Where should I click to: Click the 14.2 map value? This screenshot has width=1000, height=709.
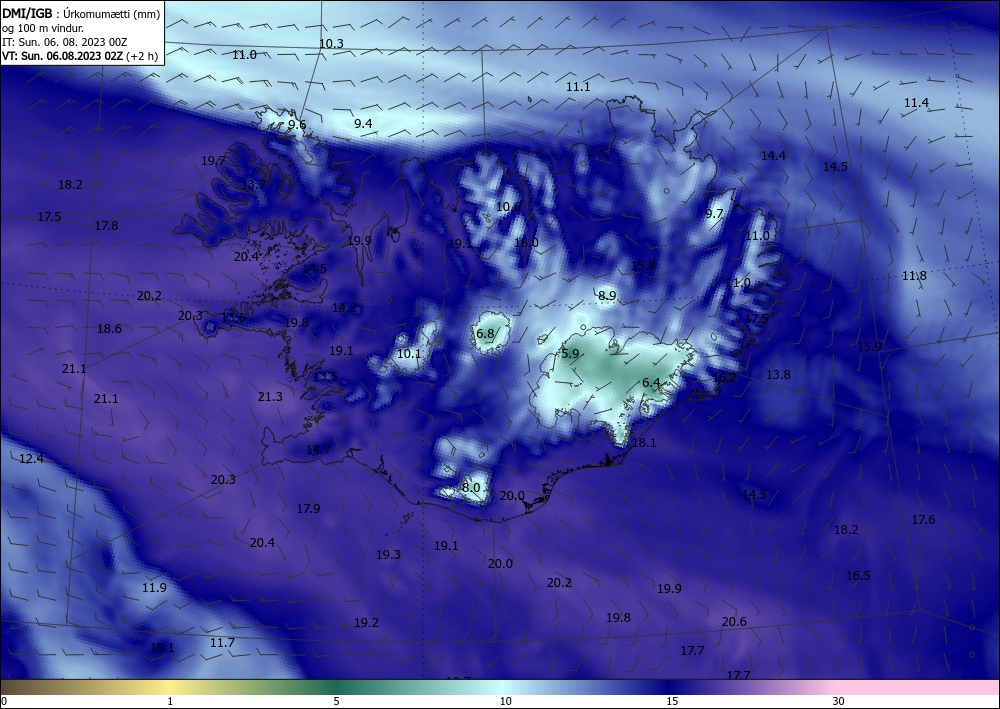click(344, 307)
